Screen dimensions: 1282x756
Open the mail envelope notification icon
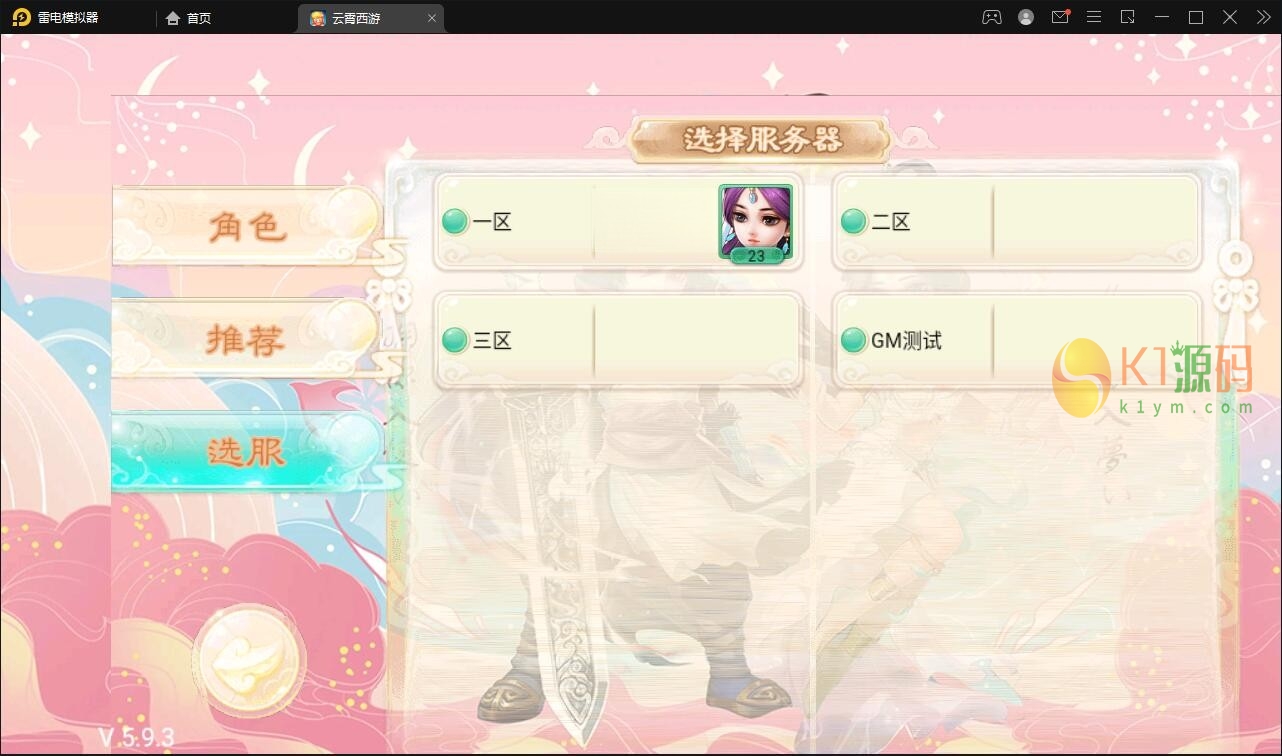(x=1060, y=17)
